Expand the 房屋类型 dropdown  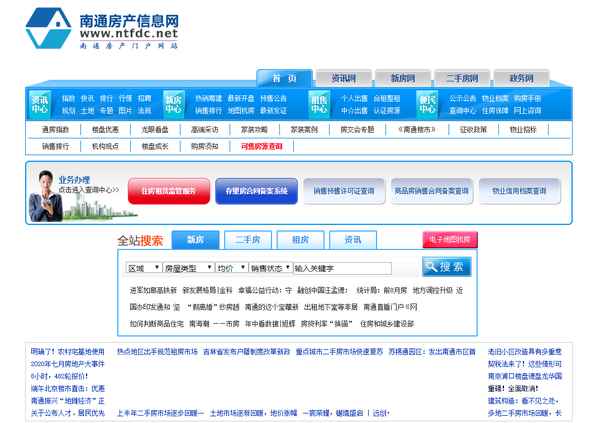tap(188, 268)
